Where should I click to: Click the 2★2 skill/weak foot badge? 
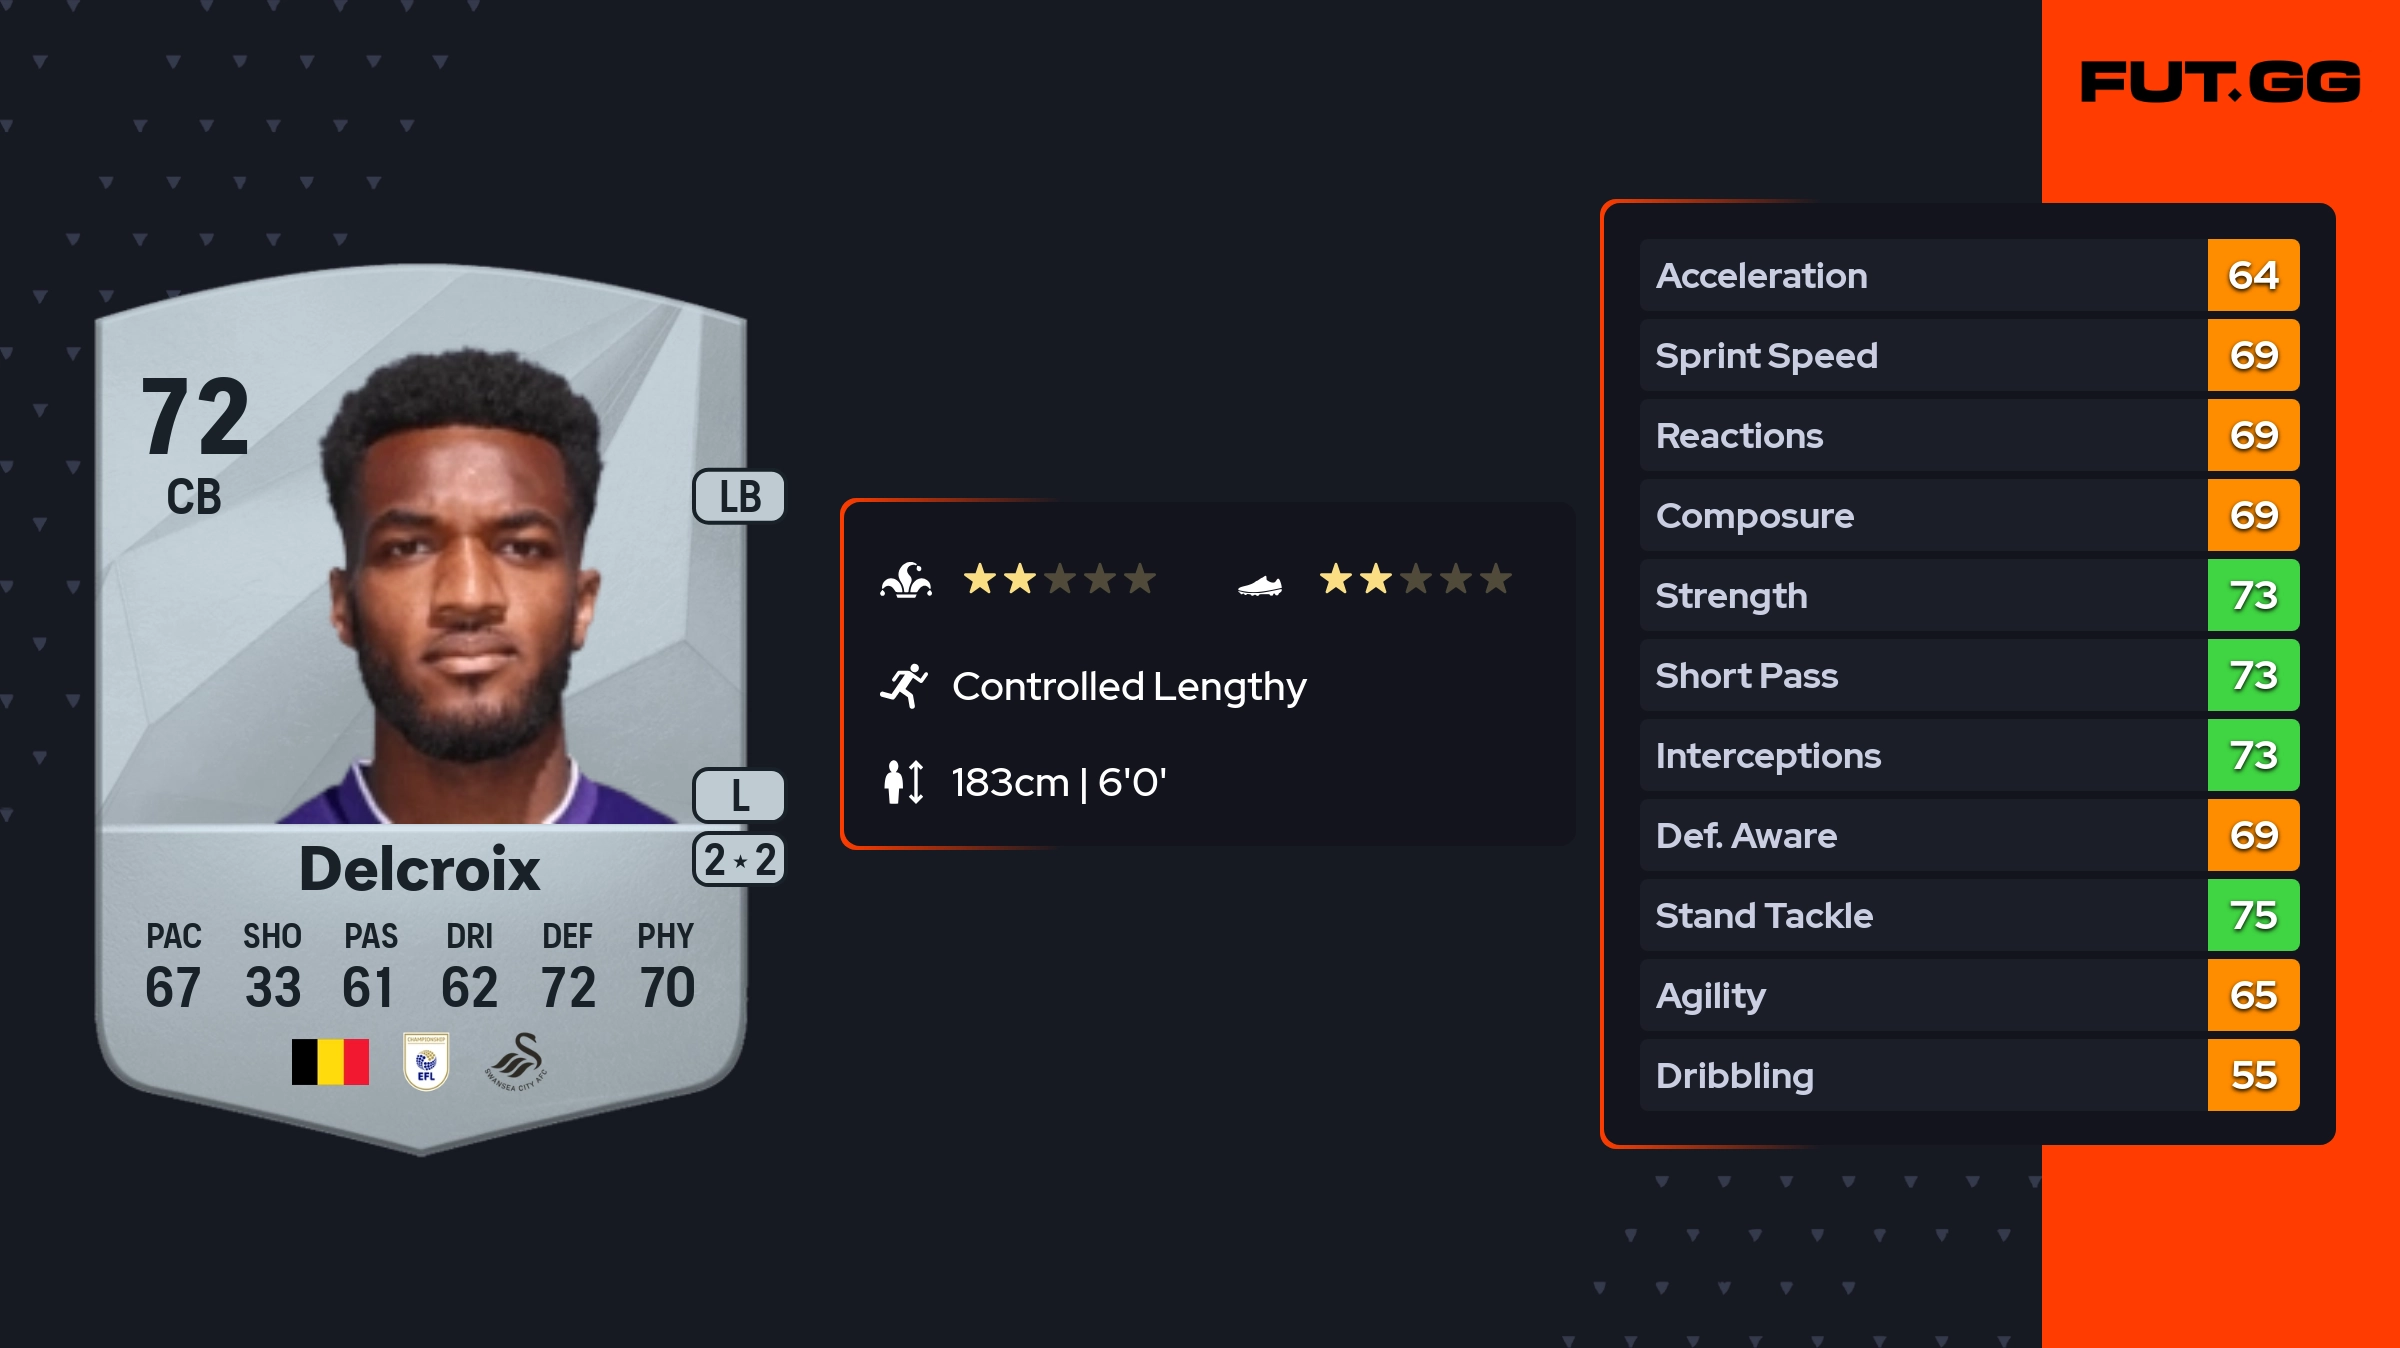740,860
